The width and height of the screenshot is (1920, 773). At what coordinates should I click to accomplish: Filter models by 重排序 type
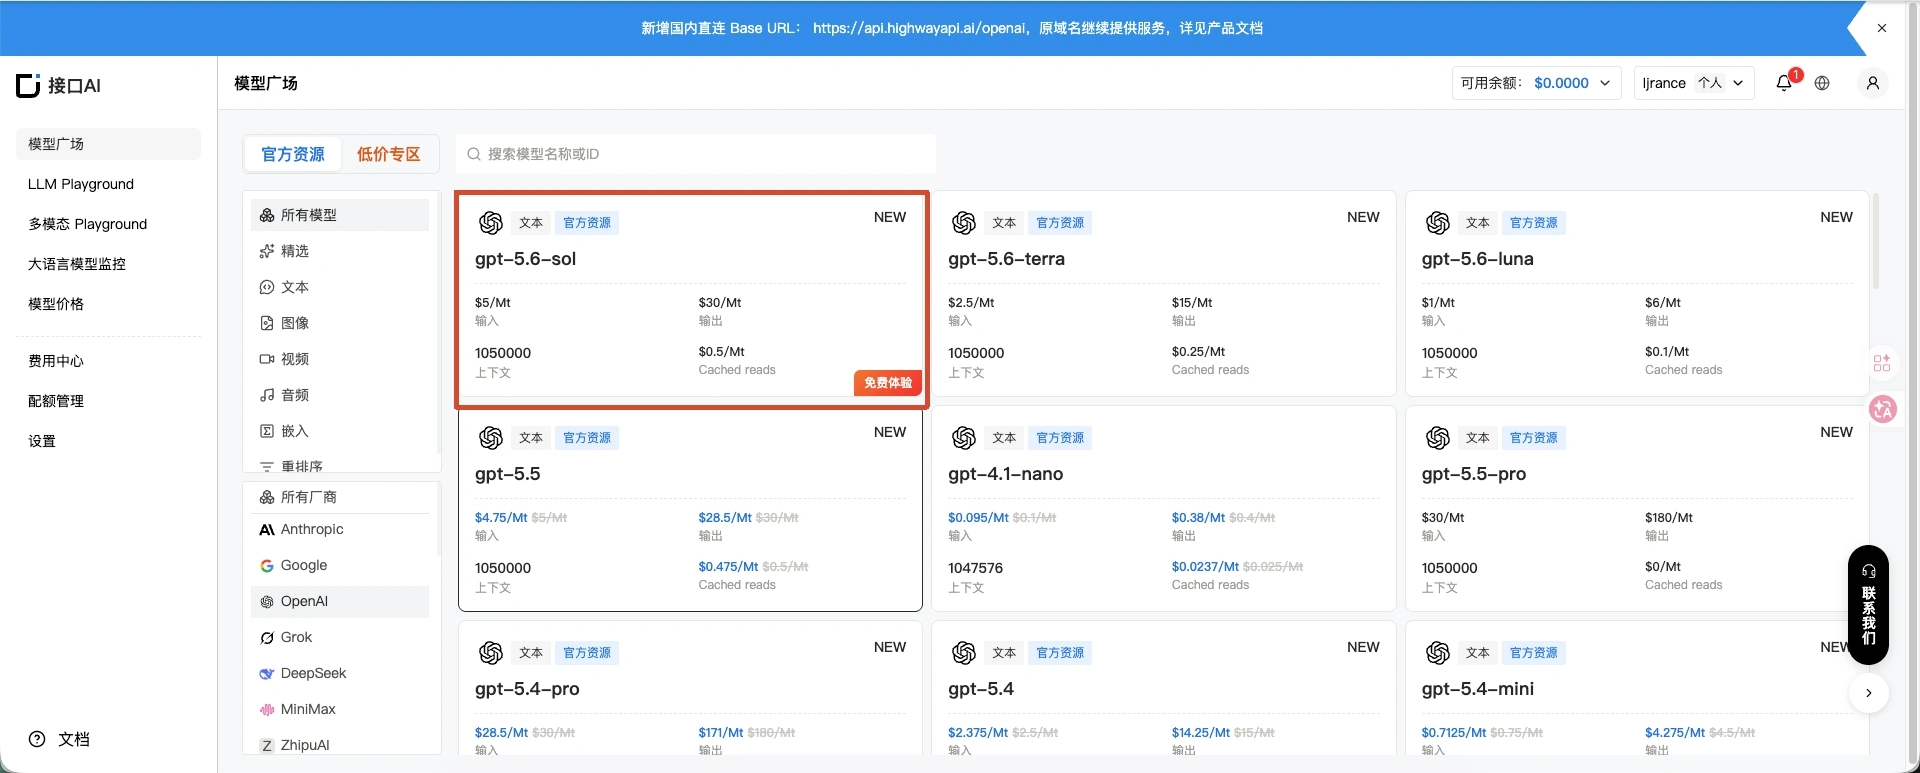tap(340, 465)
